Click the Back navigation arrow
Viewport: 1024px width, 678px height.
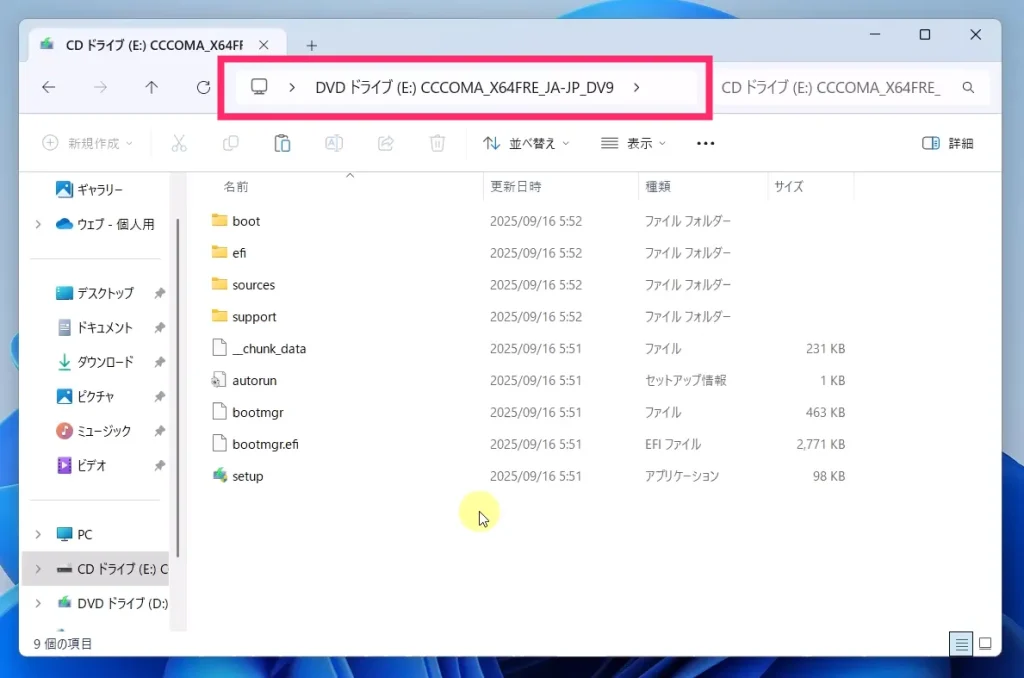[48, 88]
